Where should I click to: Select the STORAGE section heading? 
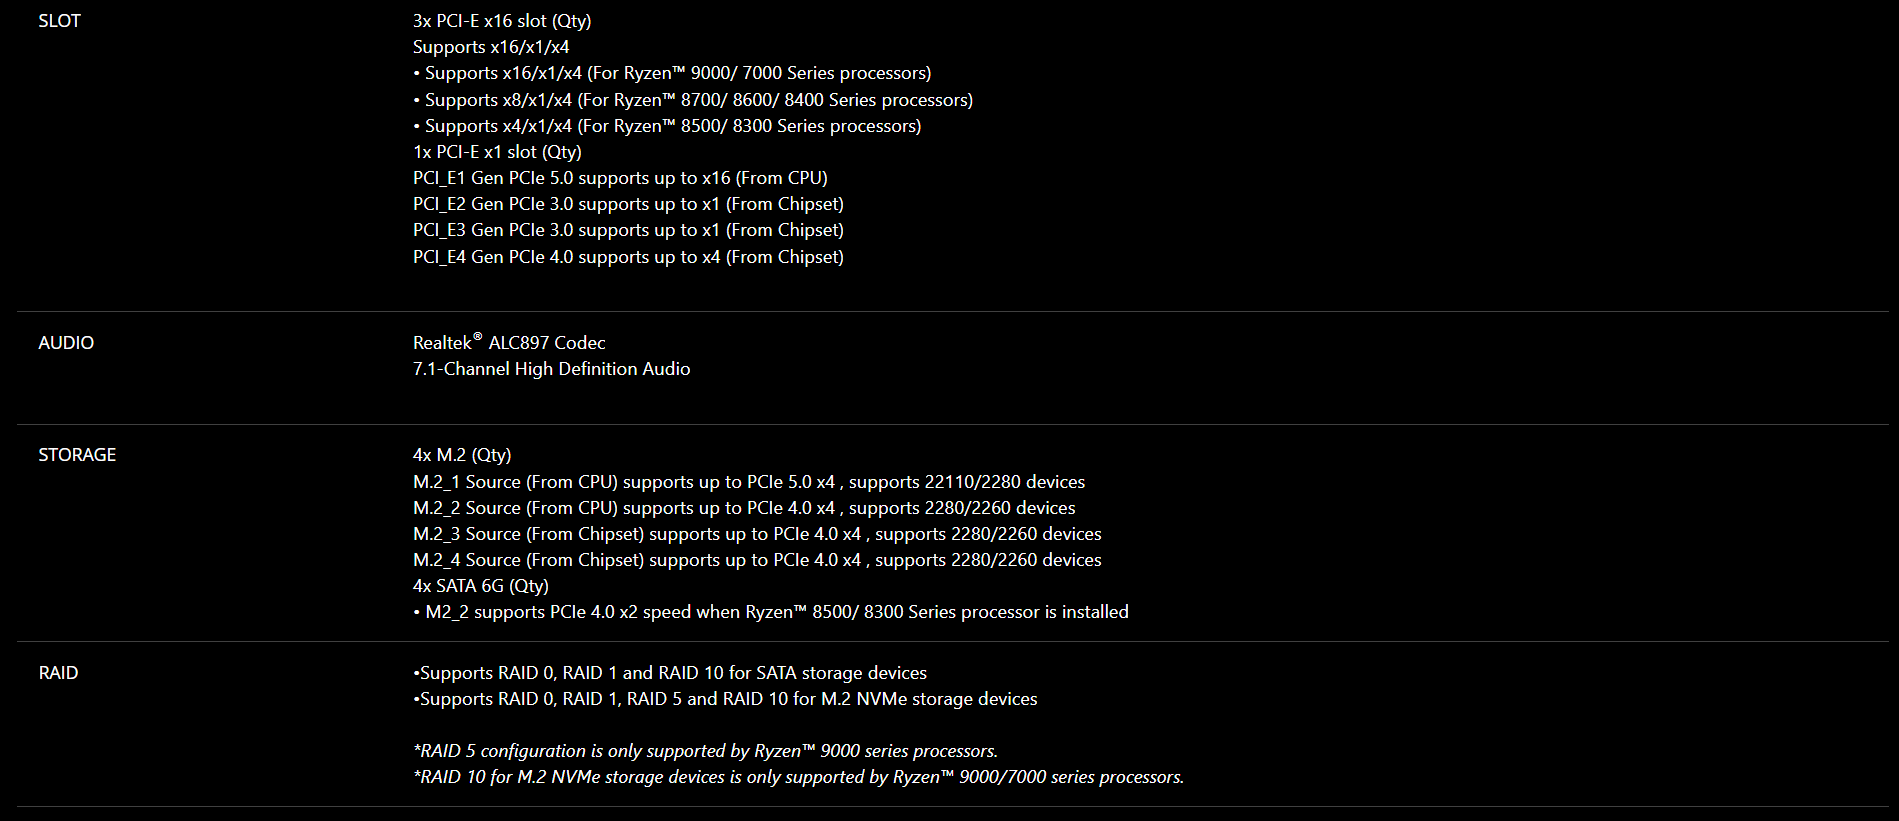(77, 455)
